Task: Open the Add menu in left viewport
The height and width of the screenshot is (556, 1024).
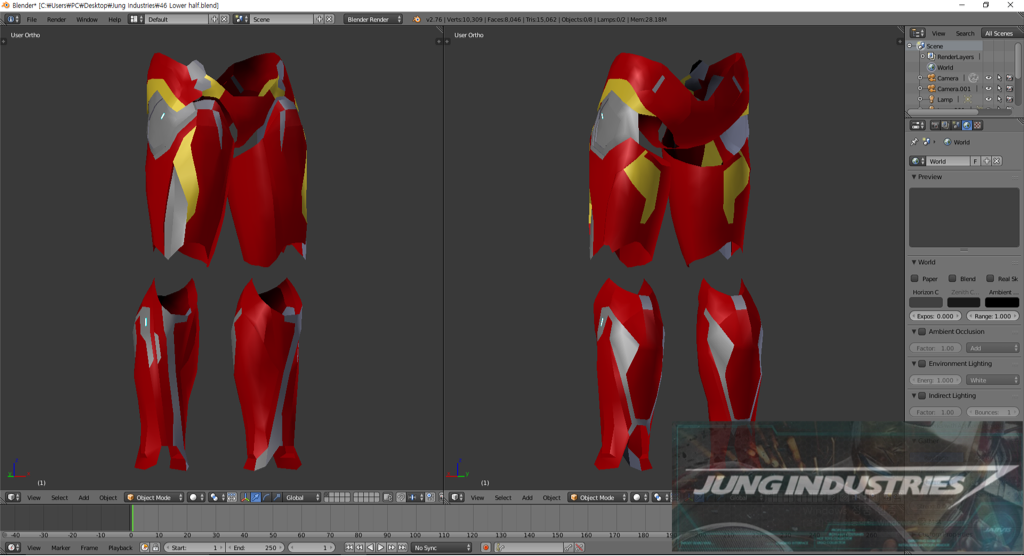Action: (x=84, y=497)
